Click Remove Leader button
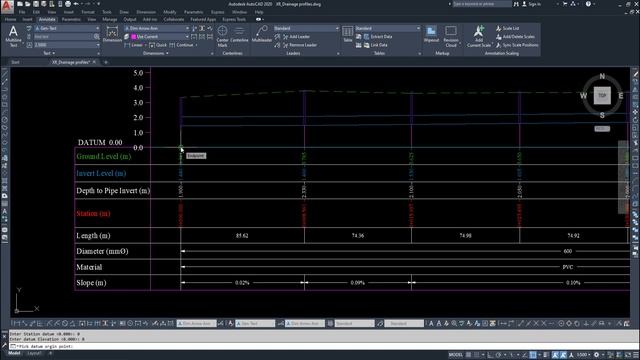 point(300,45)
